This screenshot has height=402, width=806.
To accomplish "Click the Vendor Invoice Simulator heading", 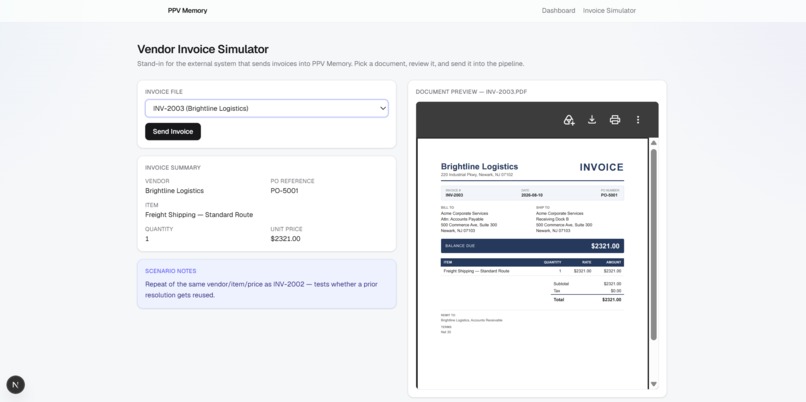I will point(203,49).
